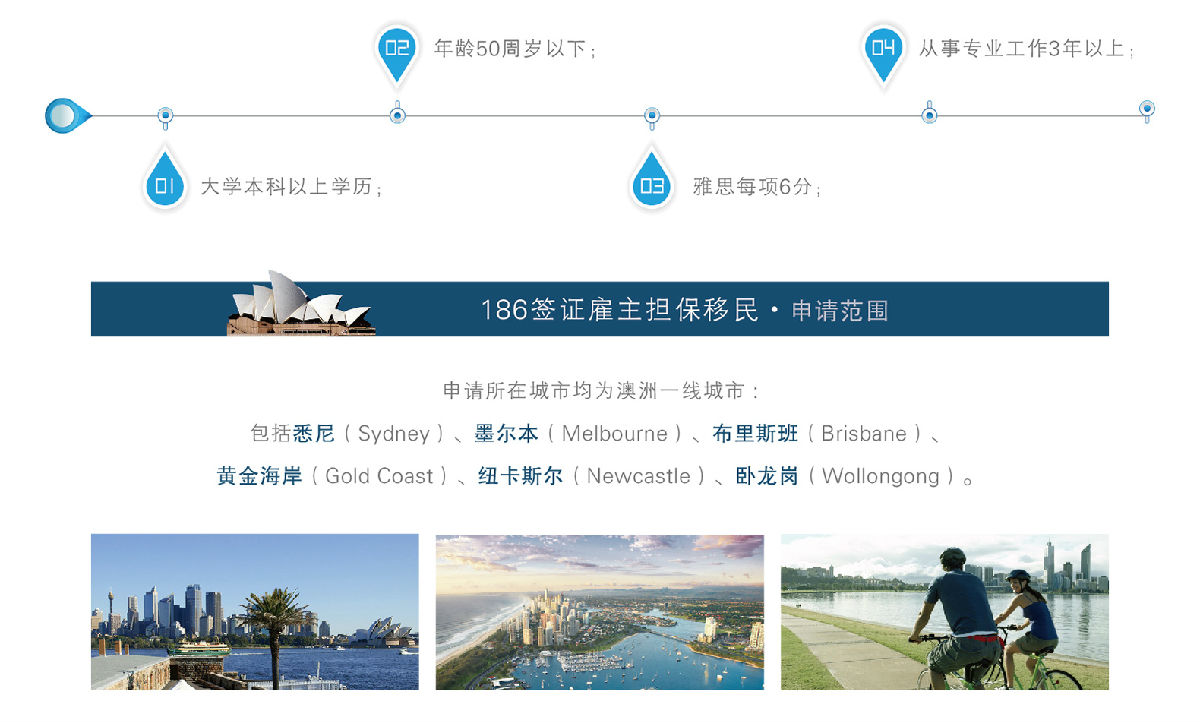Select the 04 water-drop pin icon
This screenshot has width=1200, height=723.
(x=883, y=52)
